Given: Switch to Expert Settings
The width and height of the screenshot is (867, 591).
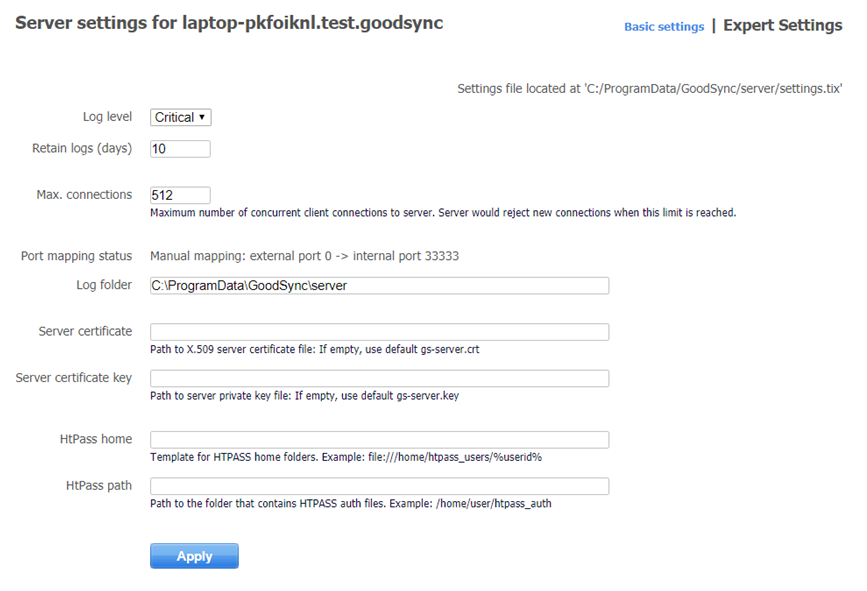Looking at the screenshot, I should [782, 26].
